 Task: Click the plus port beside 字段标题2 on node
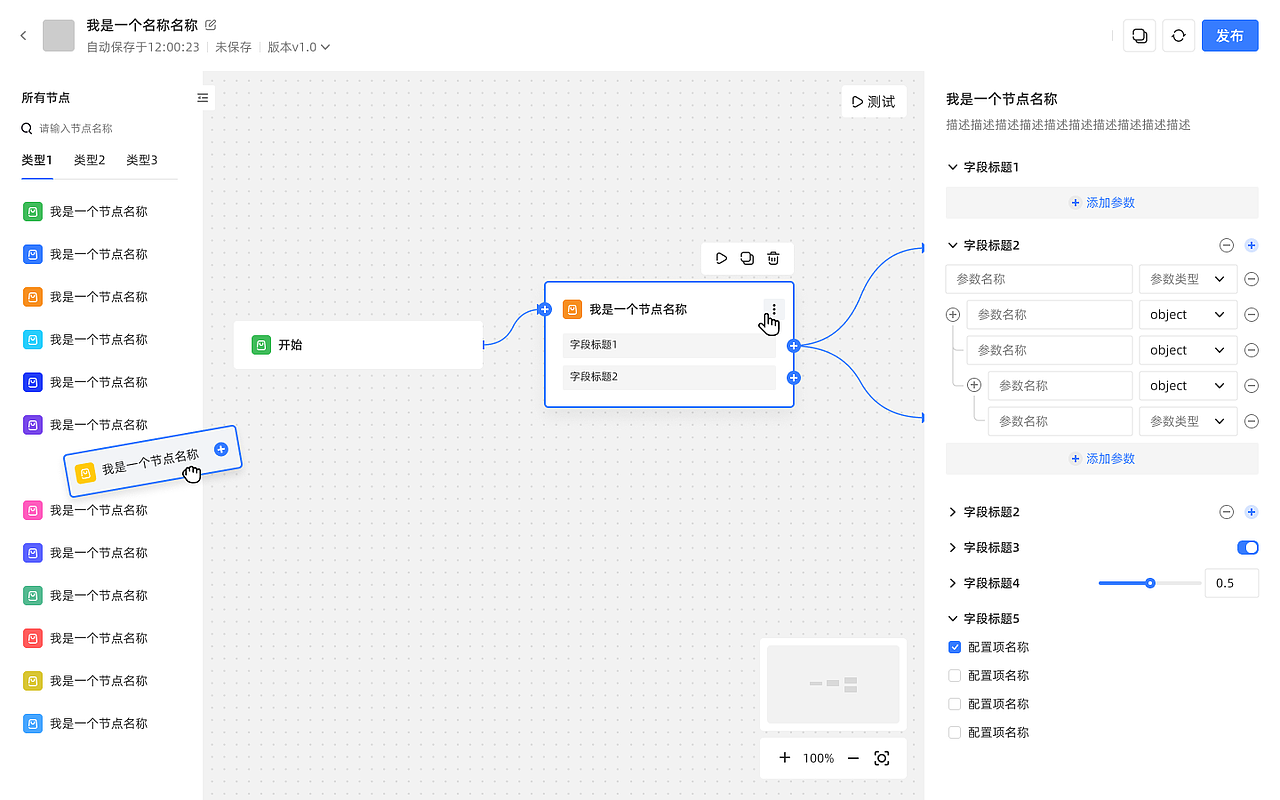click(793, 378)
